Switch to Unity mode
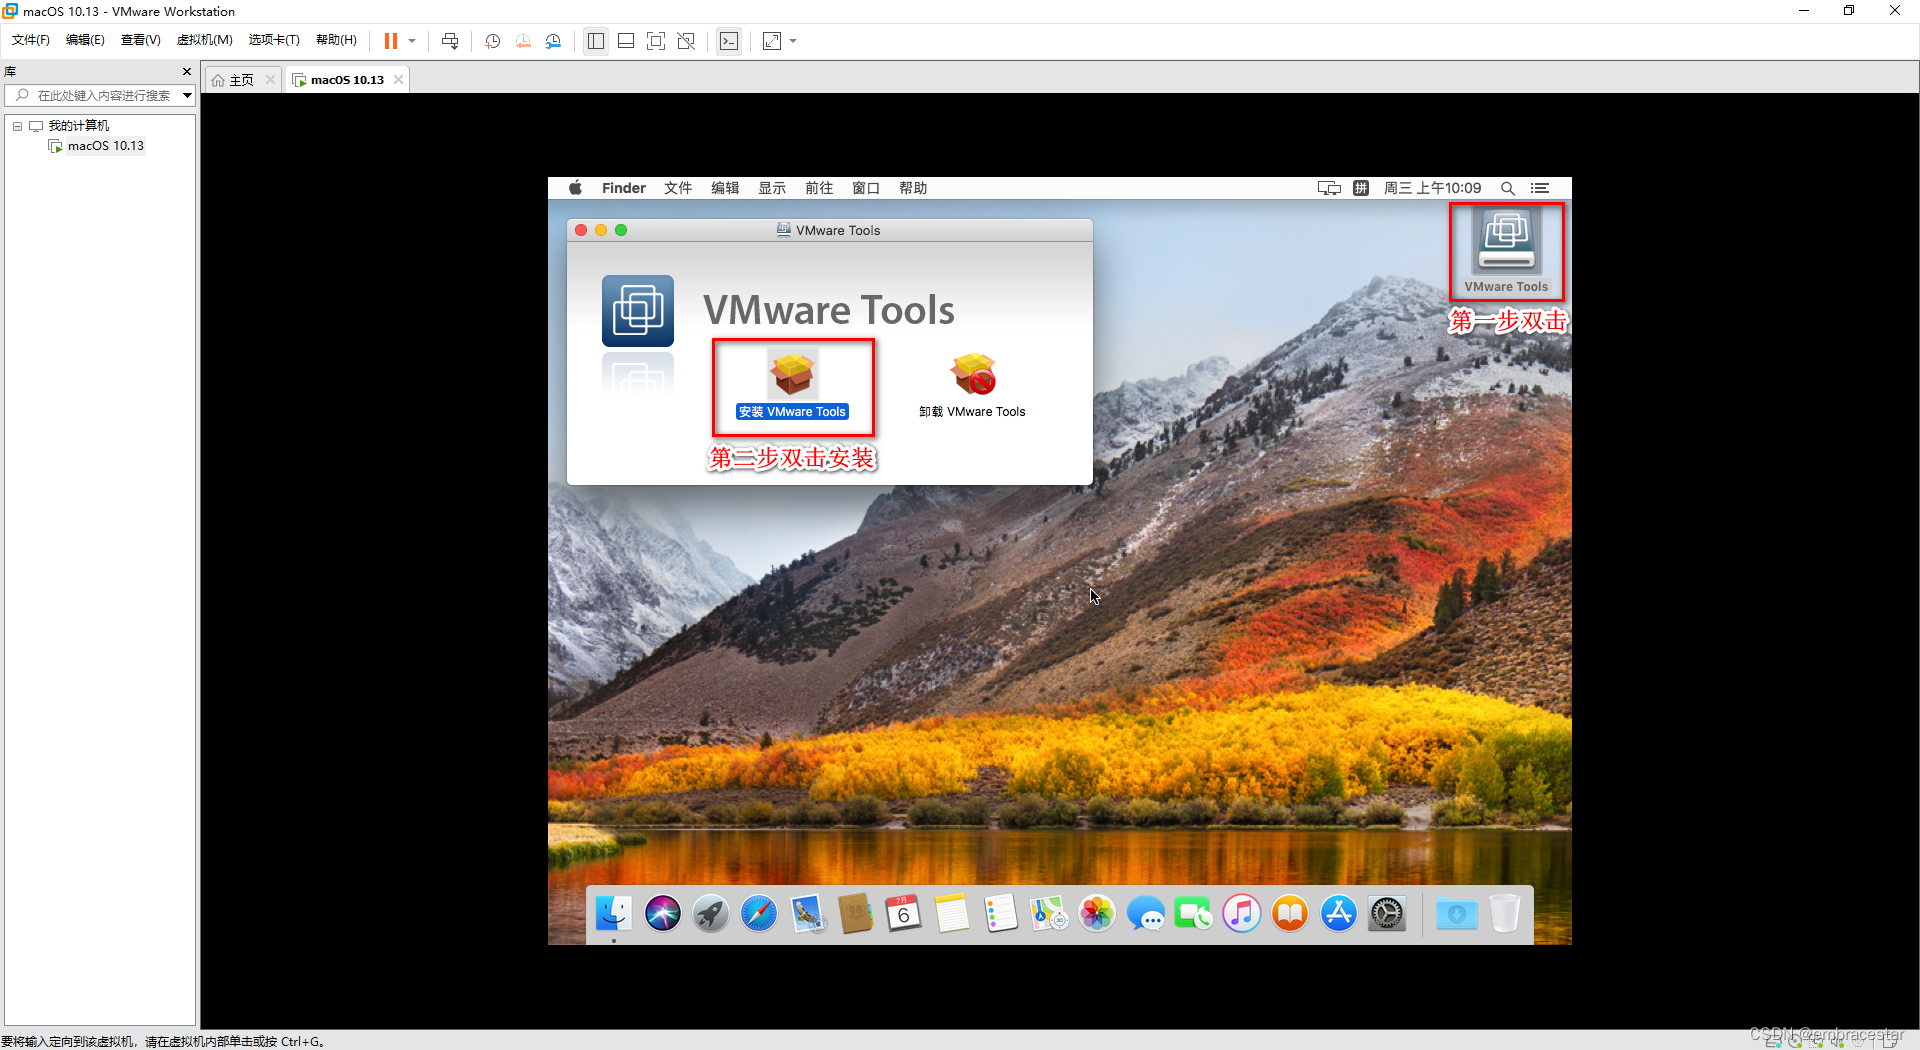 click(686, 41)
